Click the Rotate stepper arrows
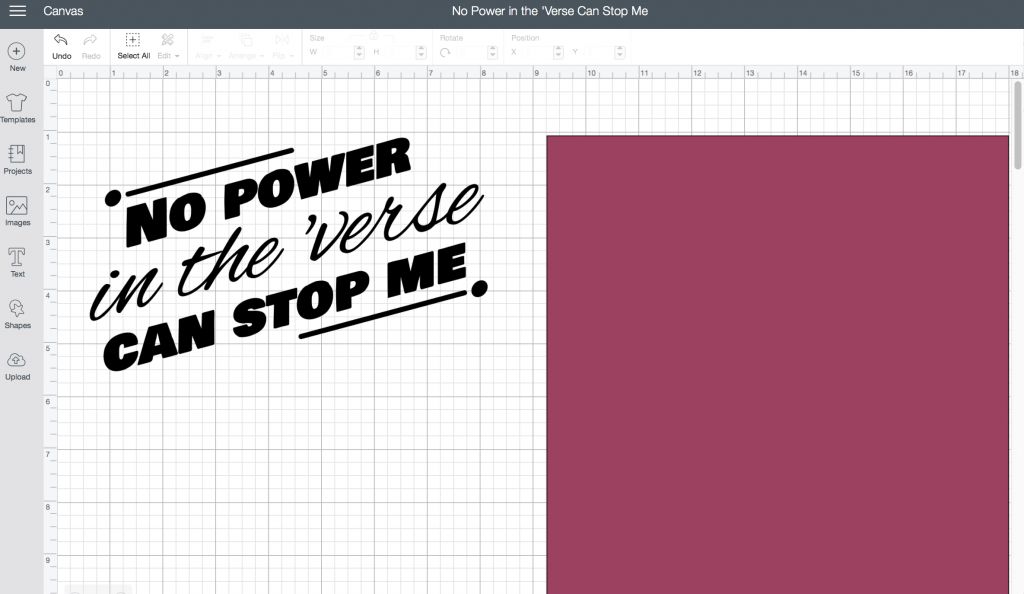Viewport: 1024px width, 594px height. click(x=493, y=52)
